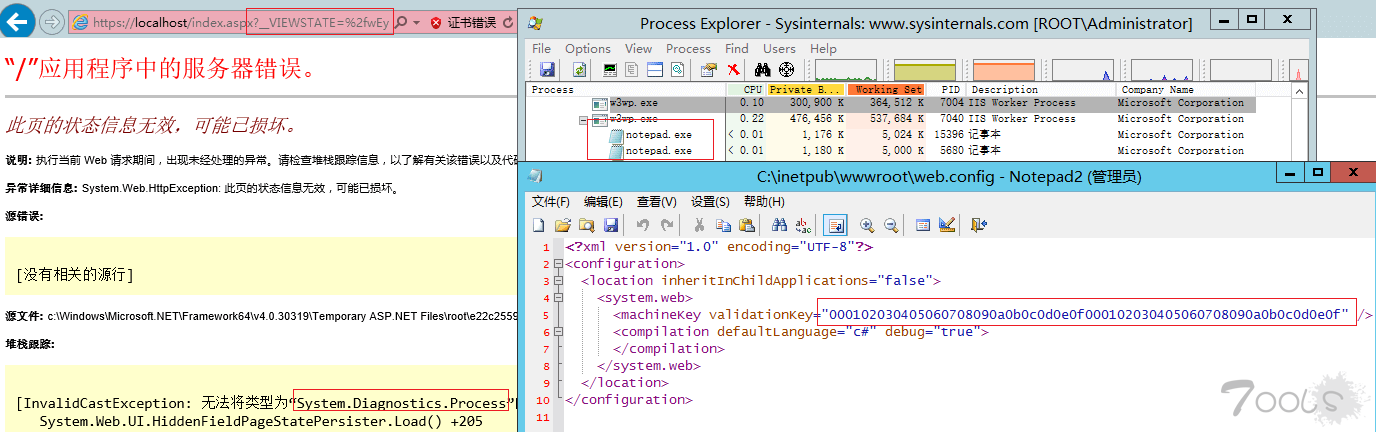The width and height of the screenshot is (1376, 432).
Task: Toggle the Word Wrap button in Notepad2
Action: point(835,225)
